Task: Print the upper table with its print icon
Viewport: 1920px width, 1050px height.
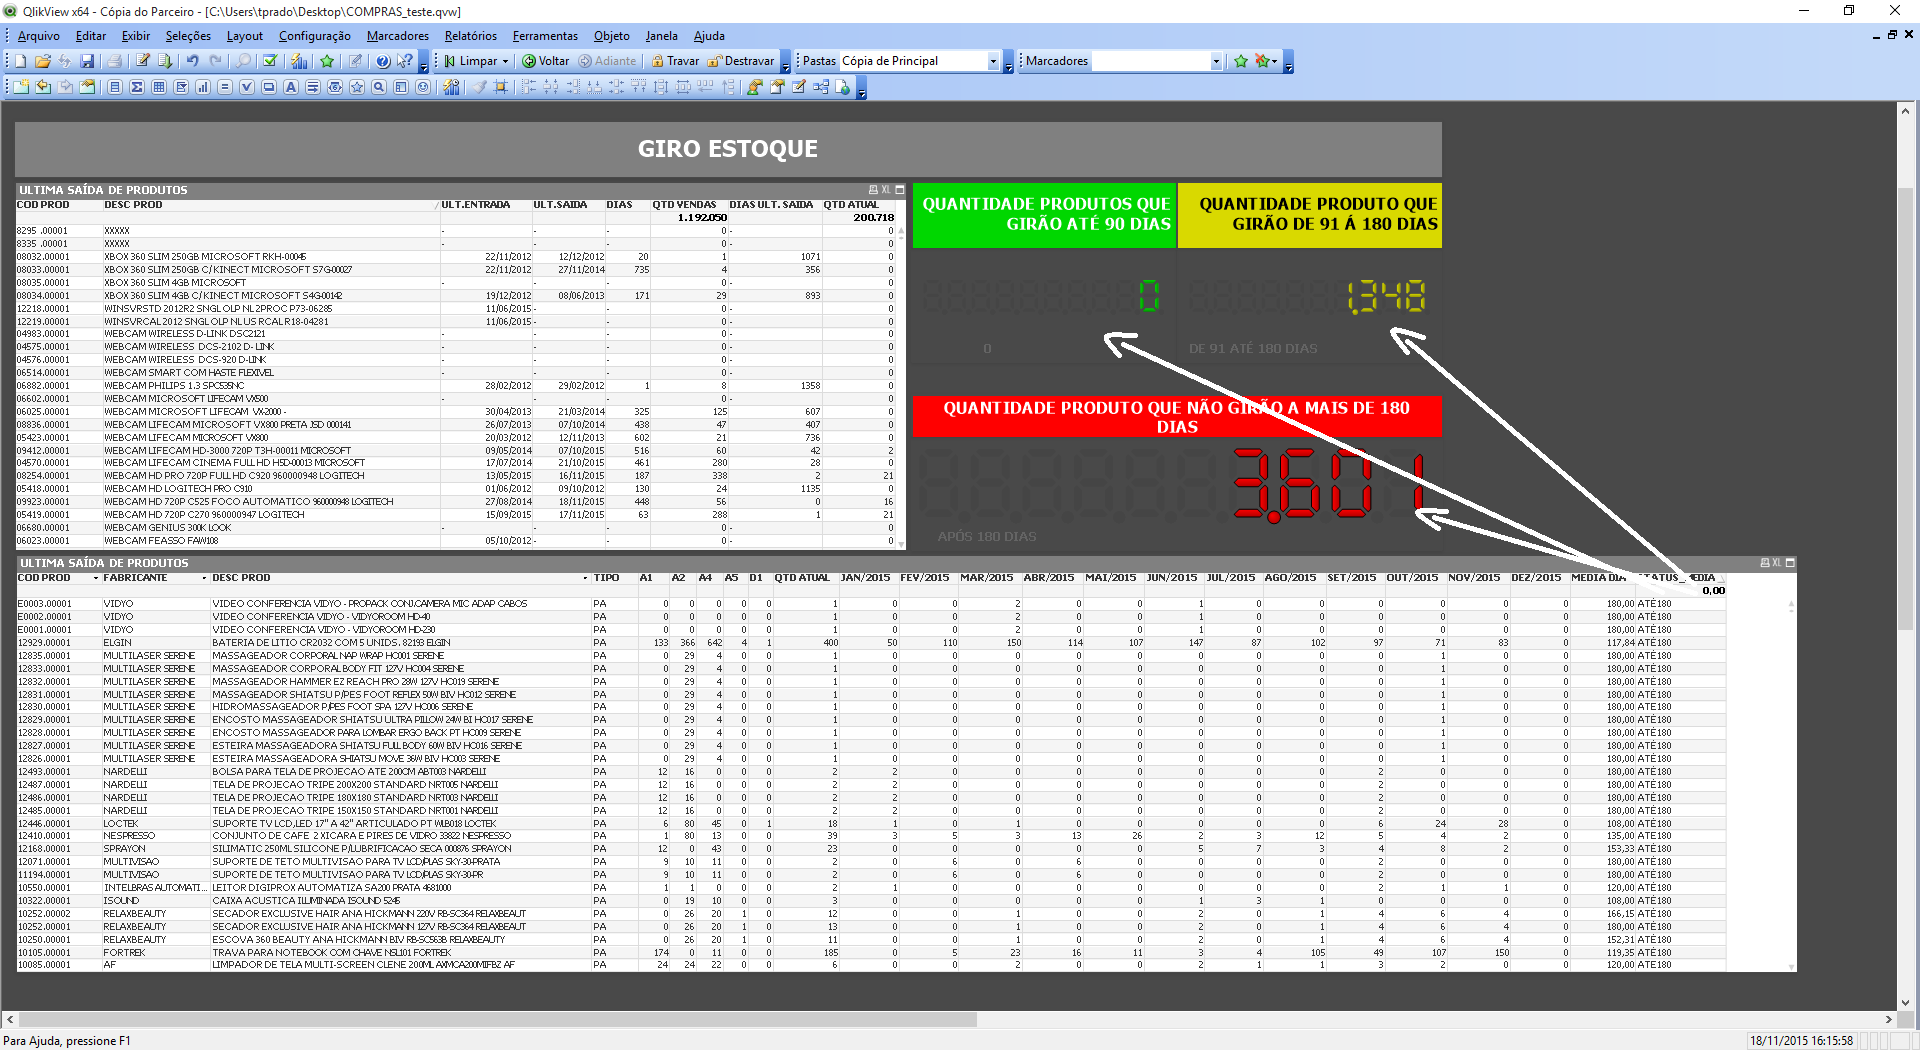Action: (x=873, y=189)
